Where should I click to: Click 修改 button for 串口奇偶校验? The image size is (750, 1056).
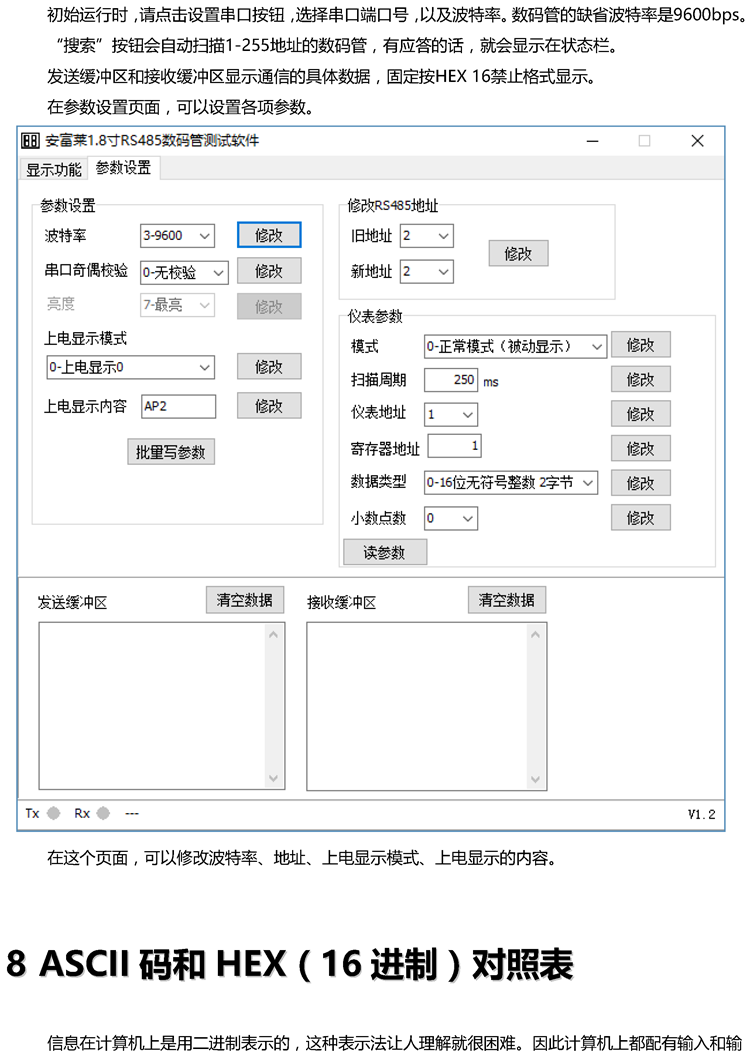pyautogui.click(x=269, y=271)
